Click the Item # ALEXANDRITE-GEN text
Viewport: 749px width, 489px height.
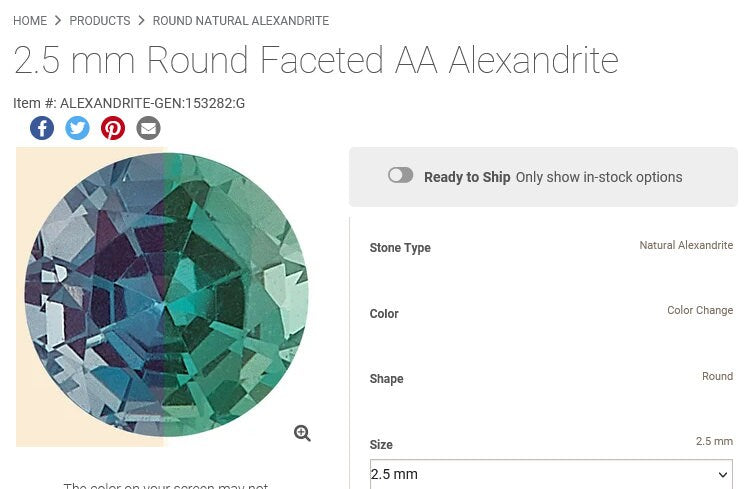coord(129,103)
